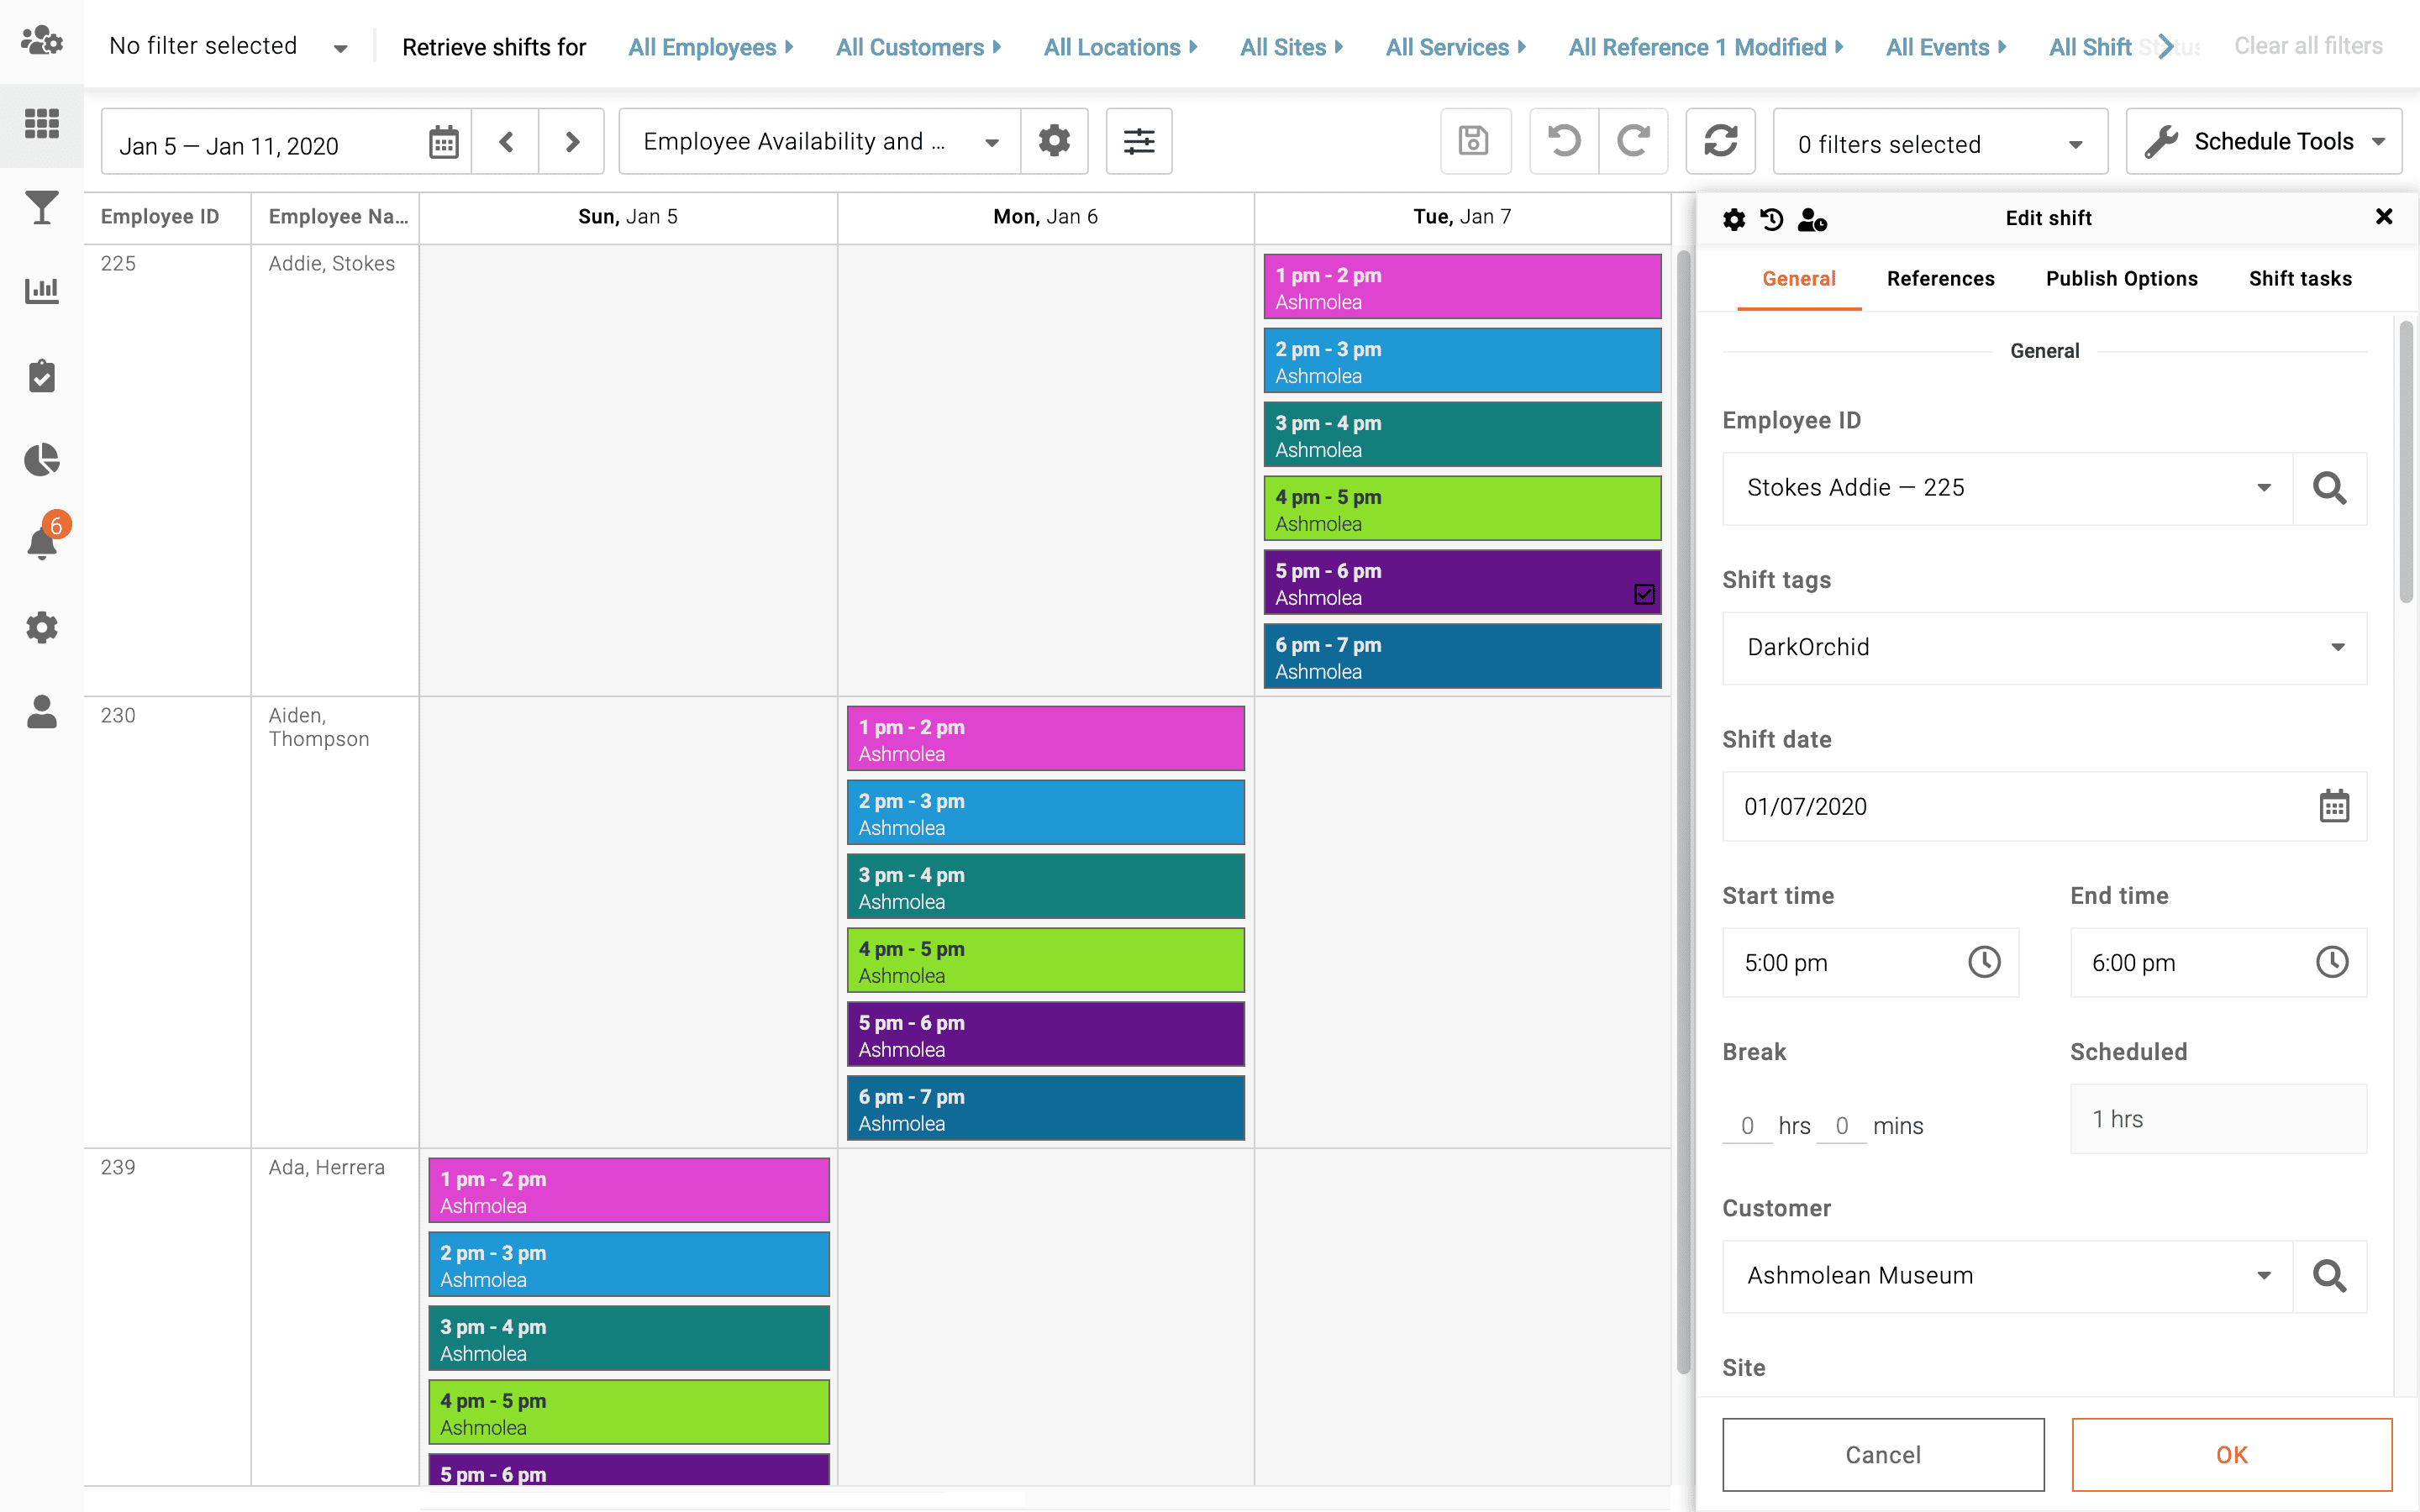This screenshot has height=1512, width=2420.
Task: Click the Cancel button
Action: (x=1883, y=1455)
